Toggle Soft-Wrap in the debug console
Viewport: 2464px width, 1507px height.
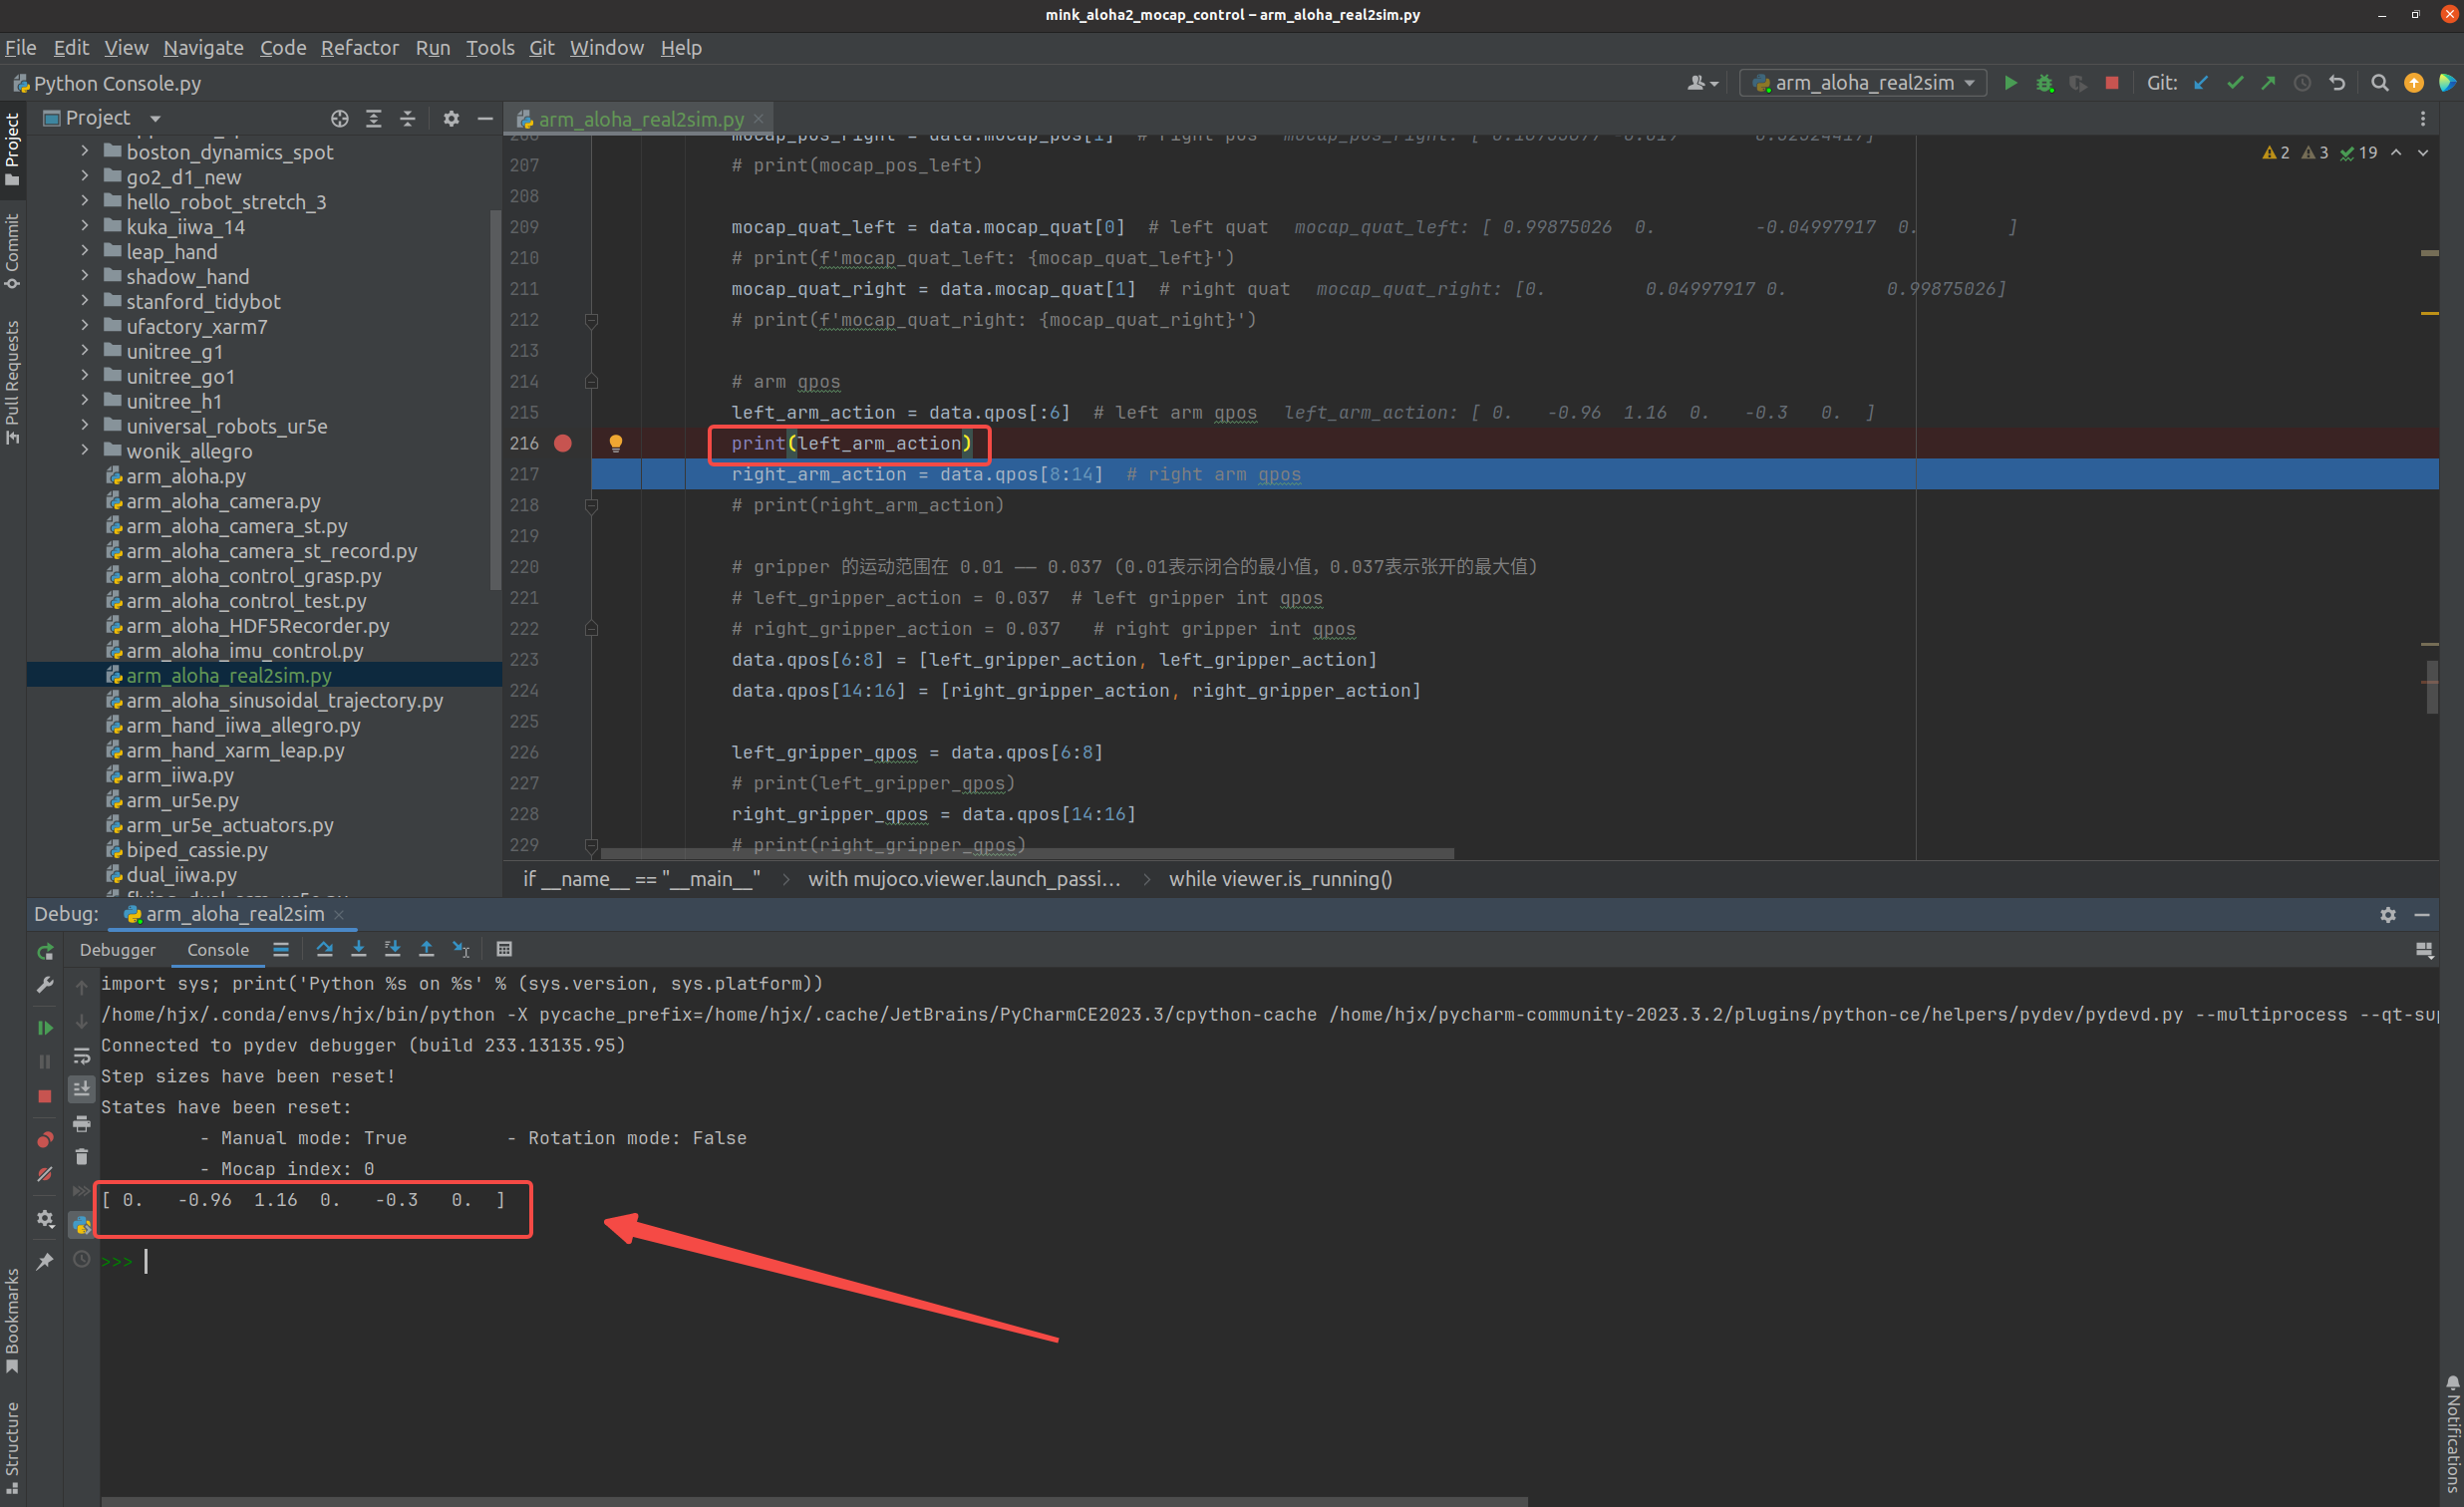(82, 1055)
